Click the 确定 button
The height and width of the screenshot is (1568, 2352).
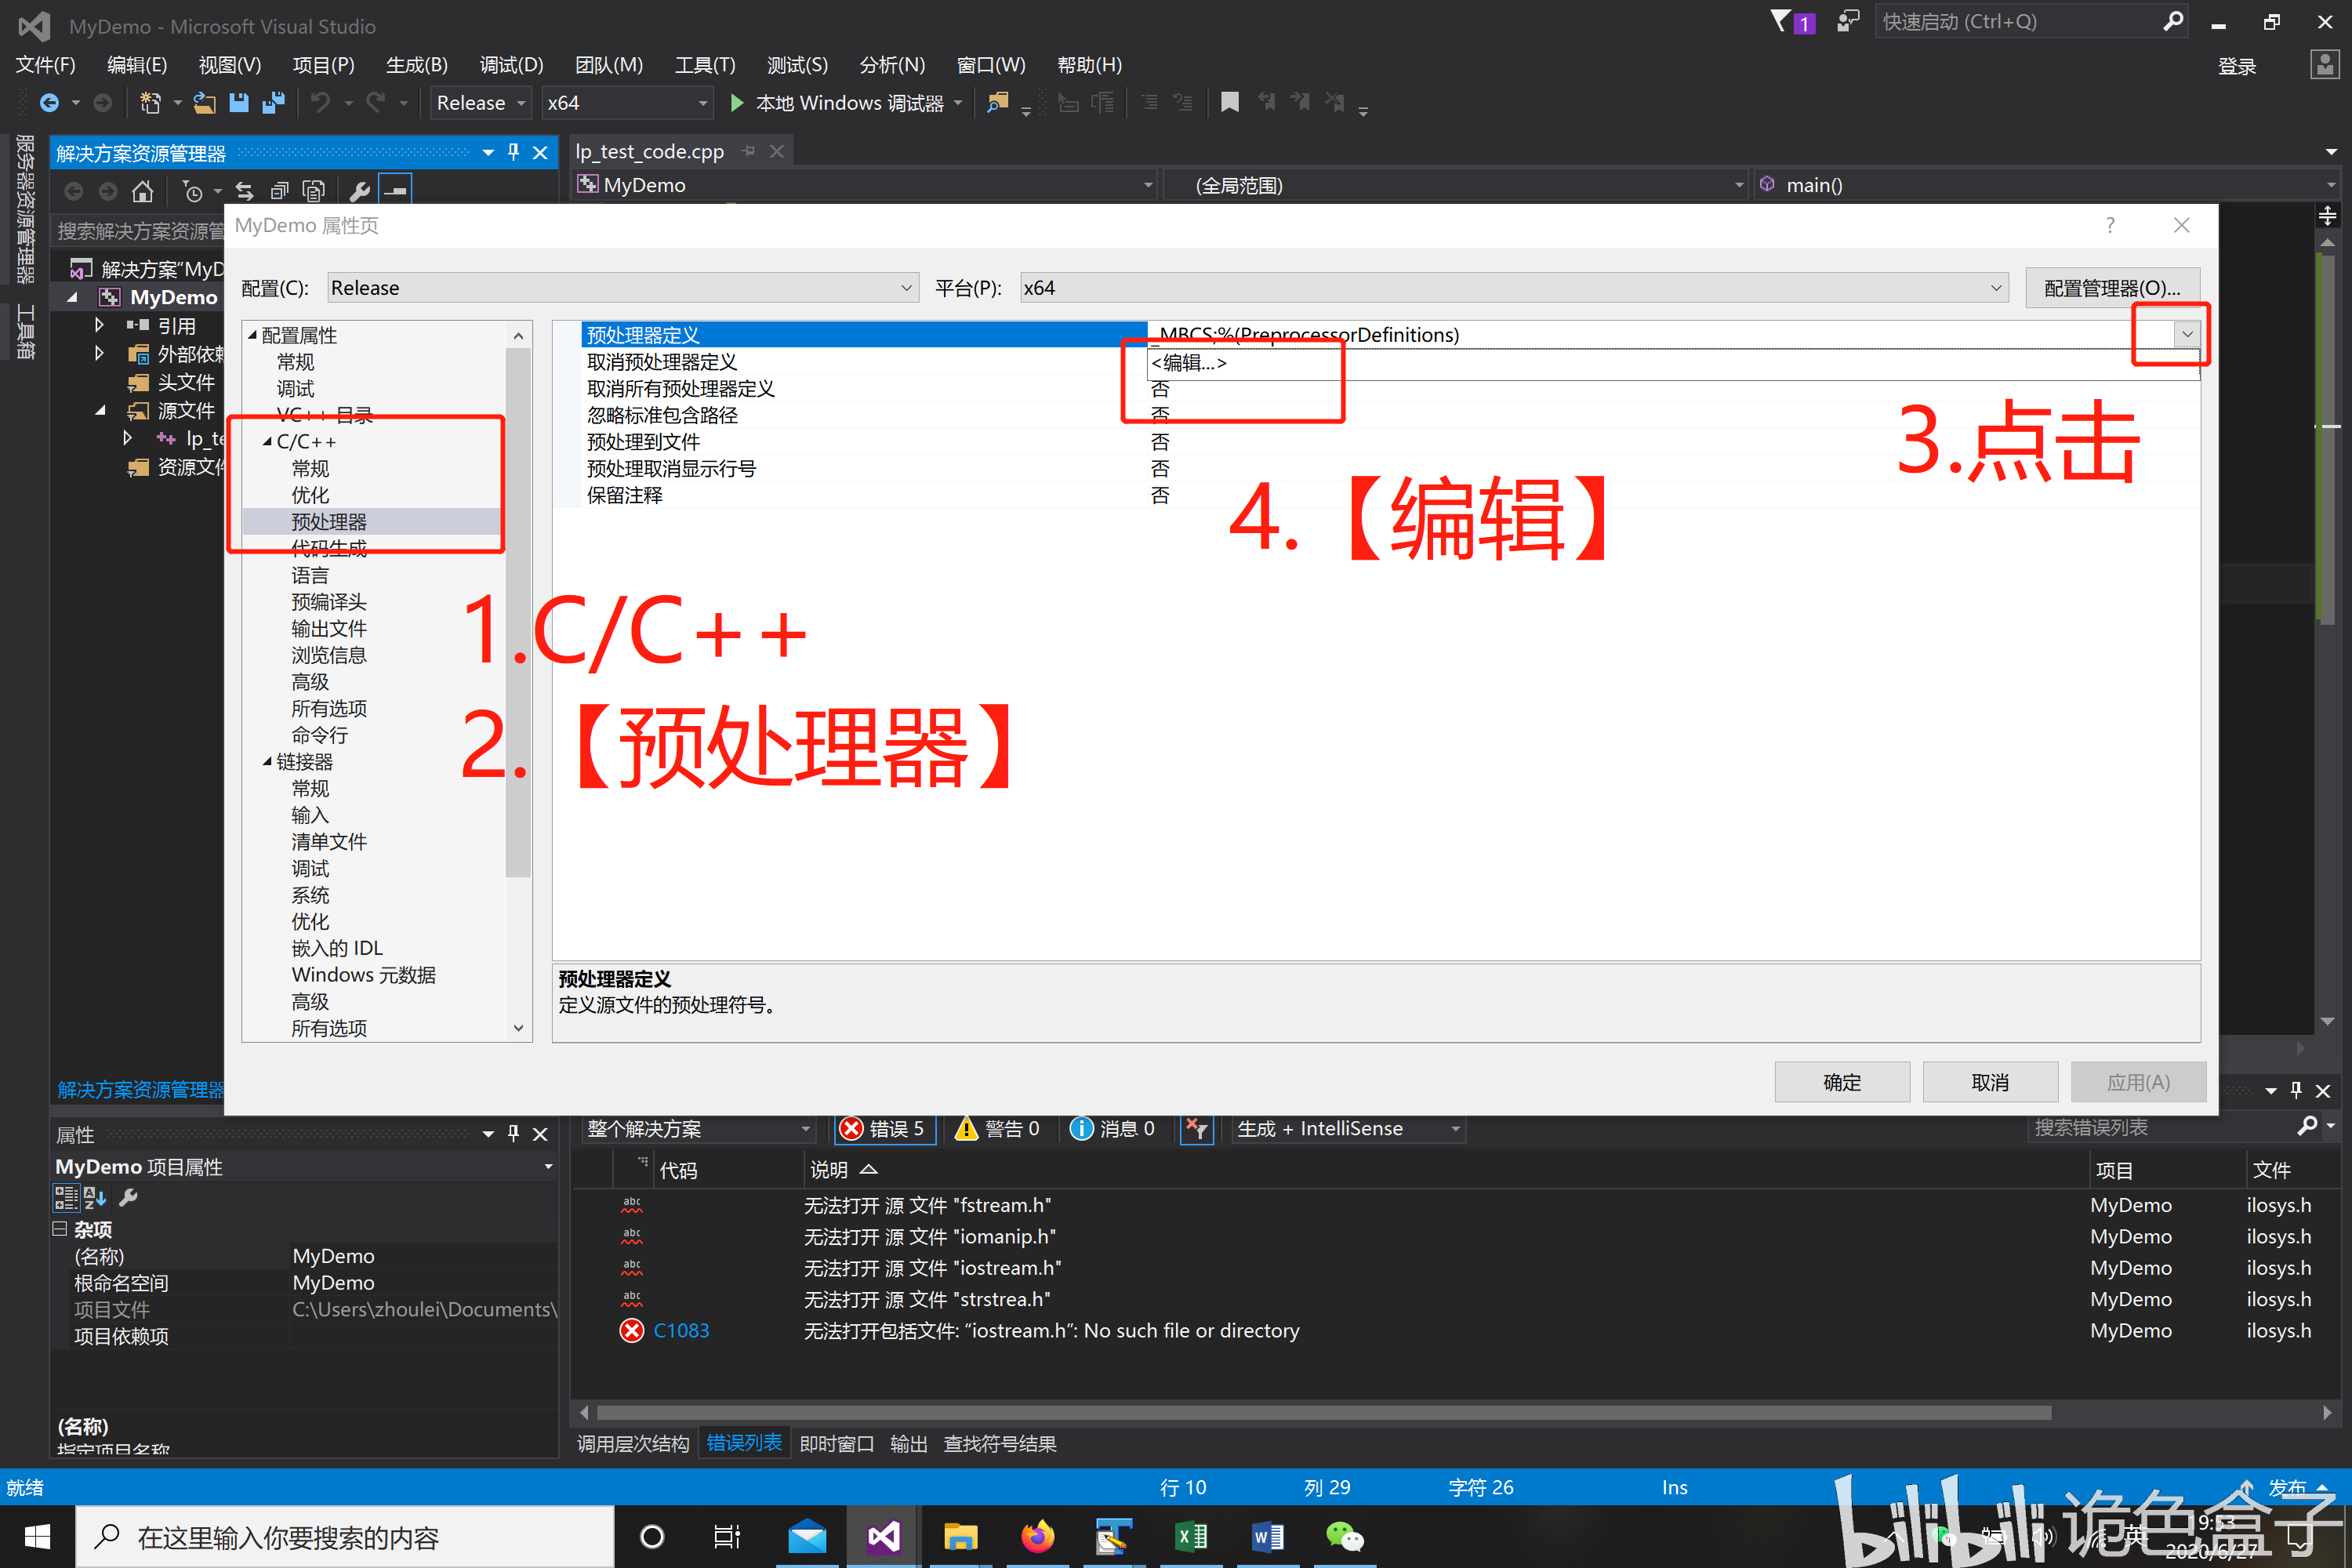[x=1842, y=1081]
